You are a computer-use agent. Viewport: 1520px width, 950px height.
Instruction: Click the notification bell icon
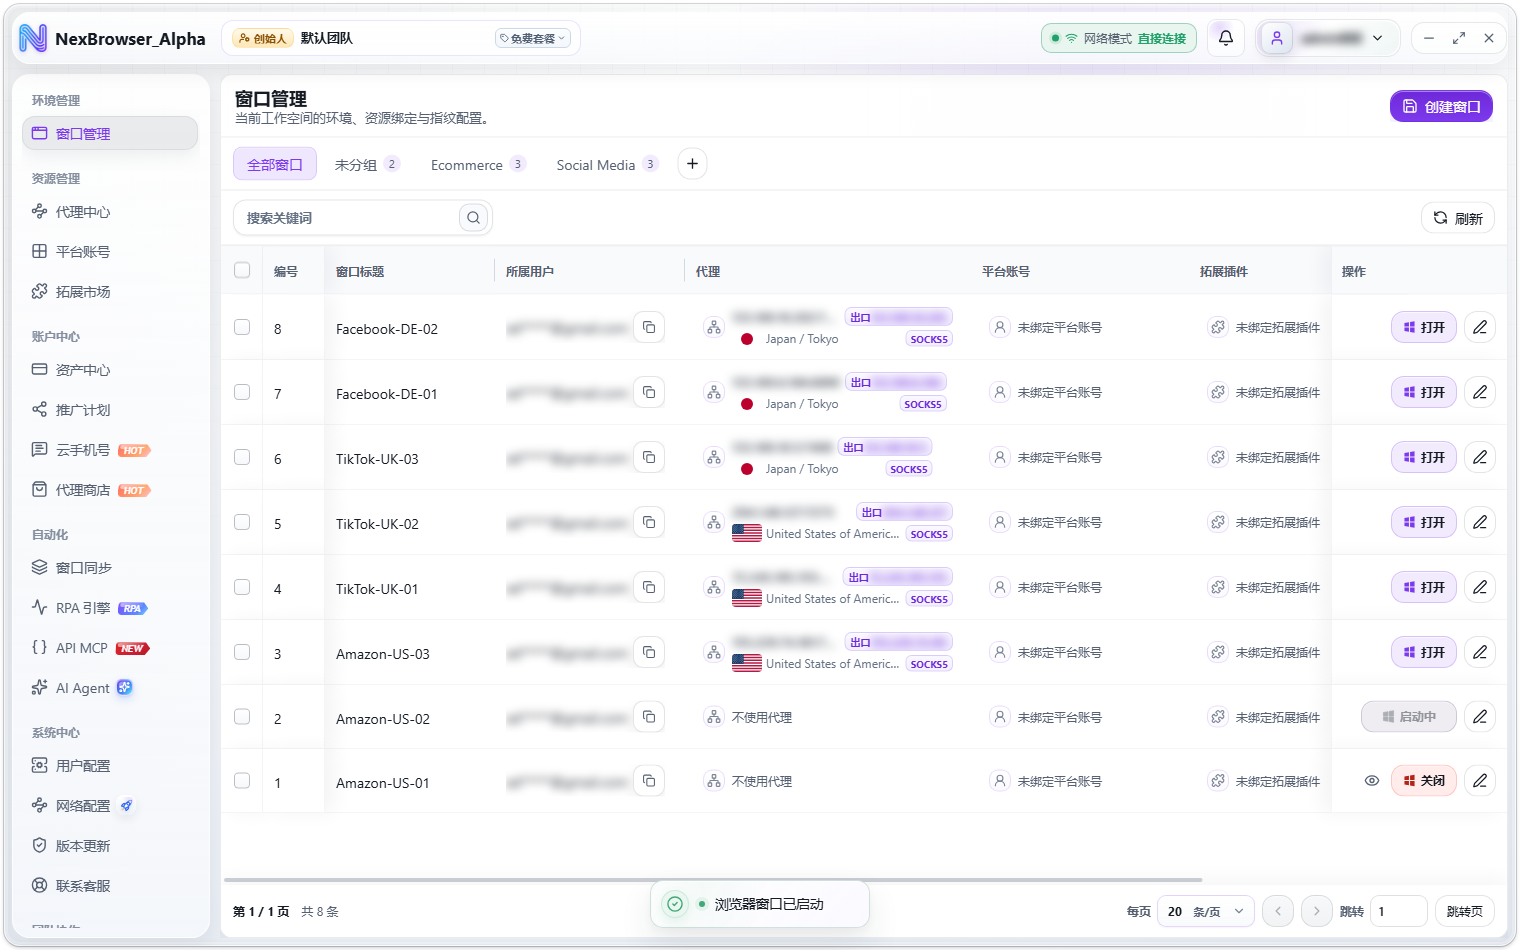1225,38
